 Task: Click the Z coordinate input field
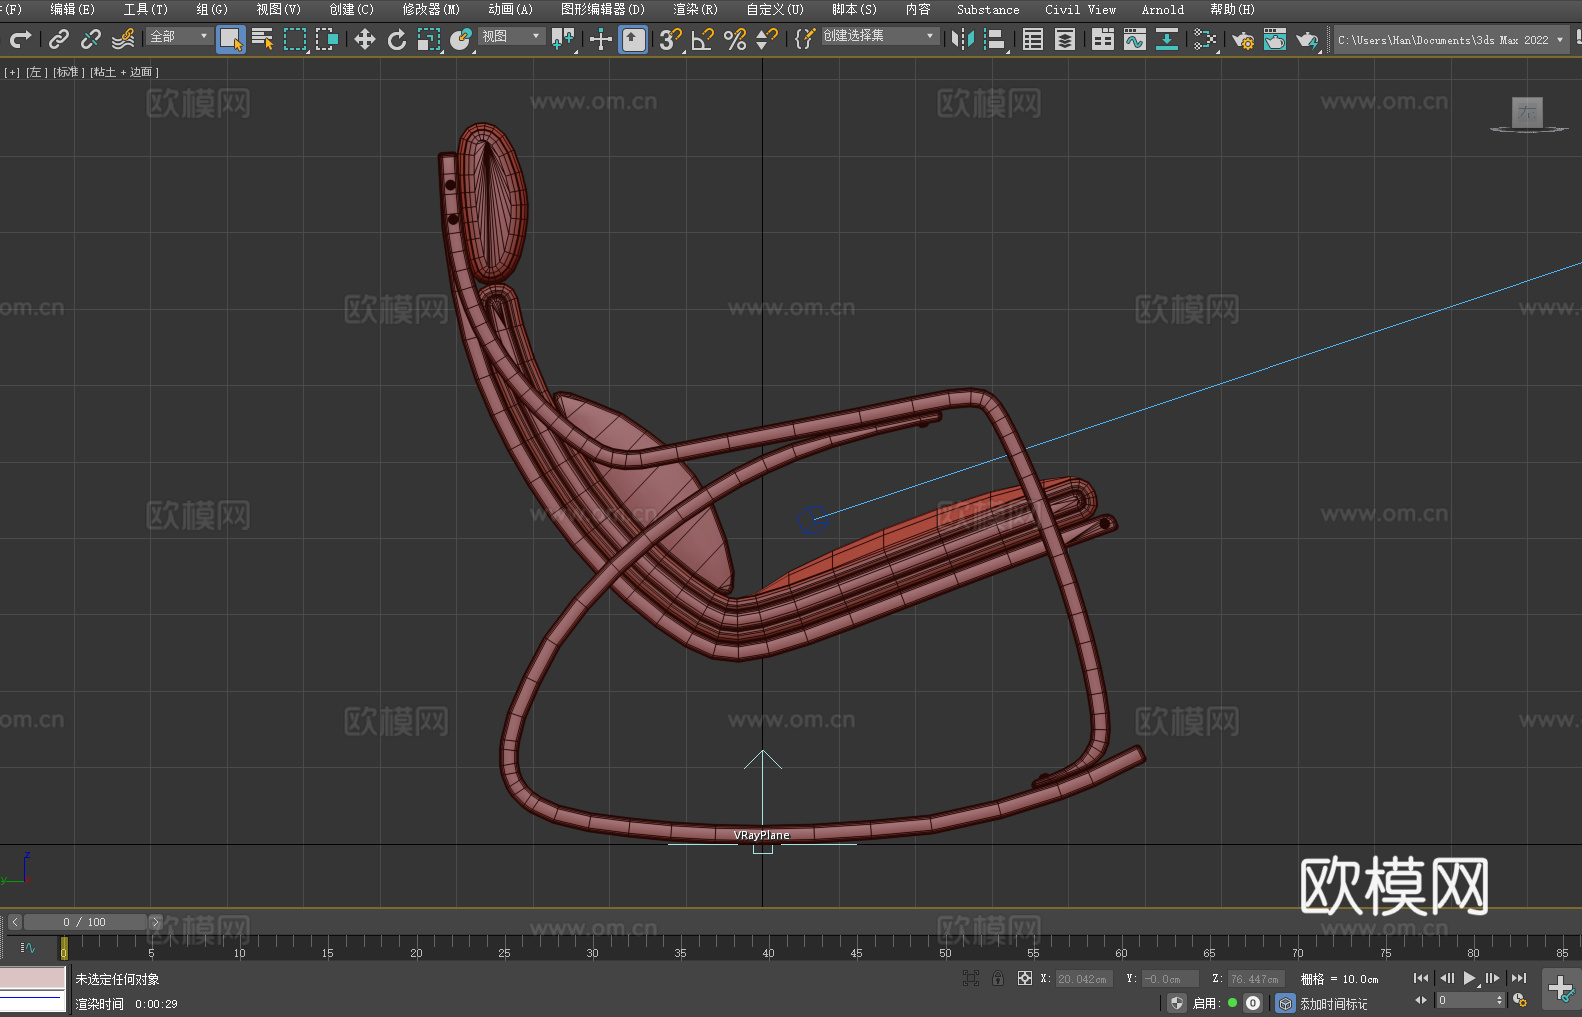[1255, 979]
